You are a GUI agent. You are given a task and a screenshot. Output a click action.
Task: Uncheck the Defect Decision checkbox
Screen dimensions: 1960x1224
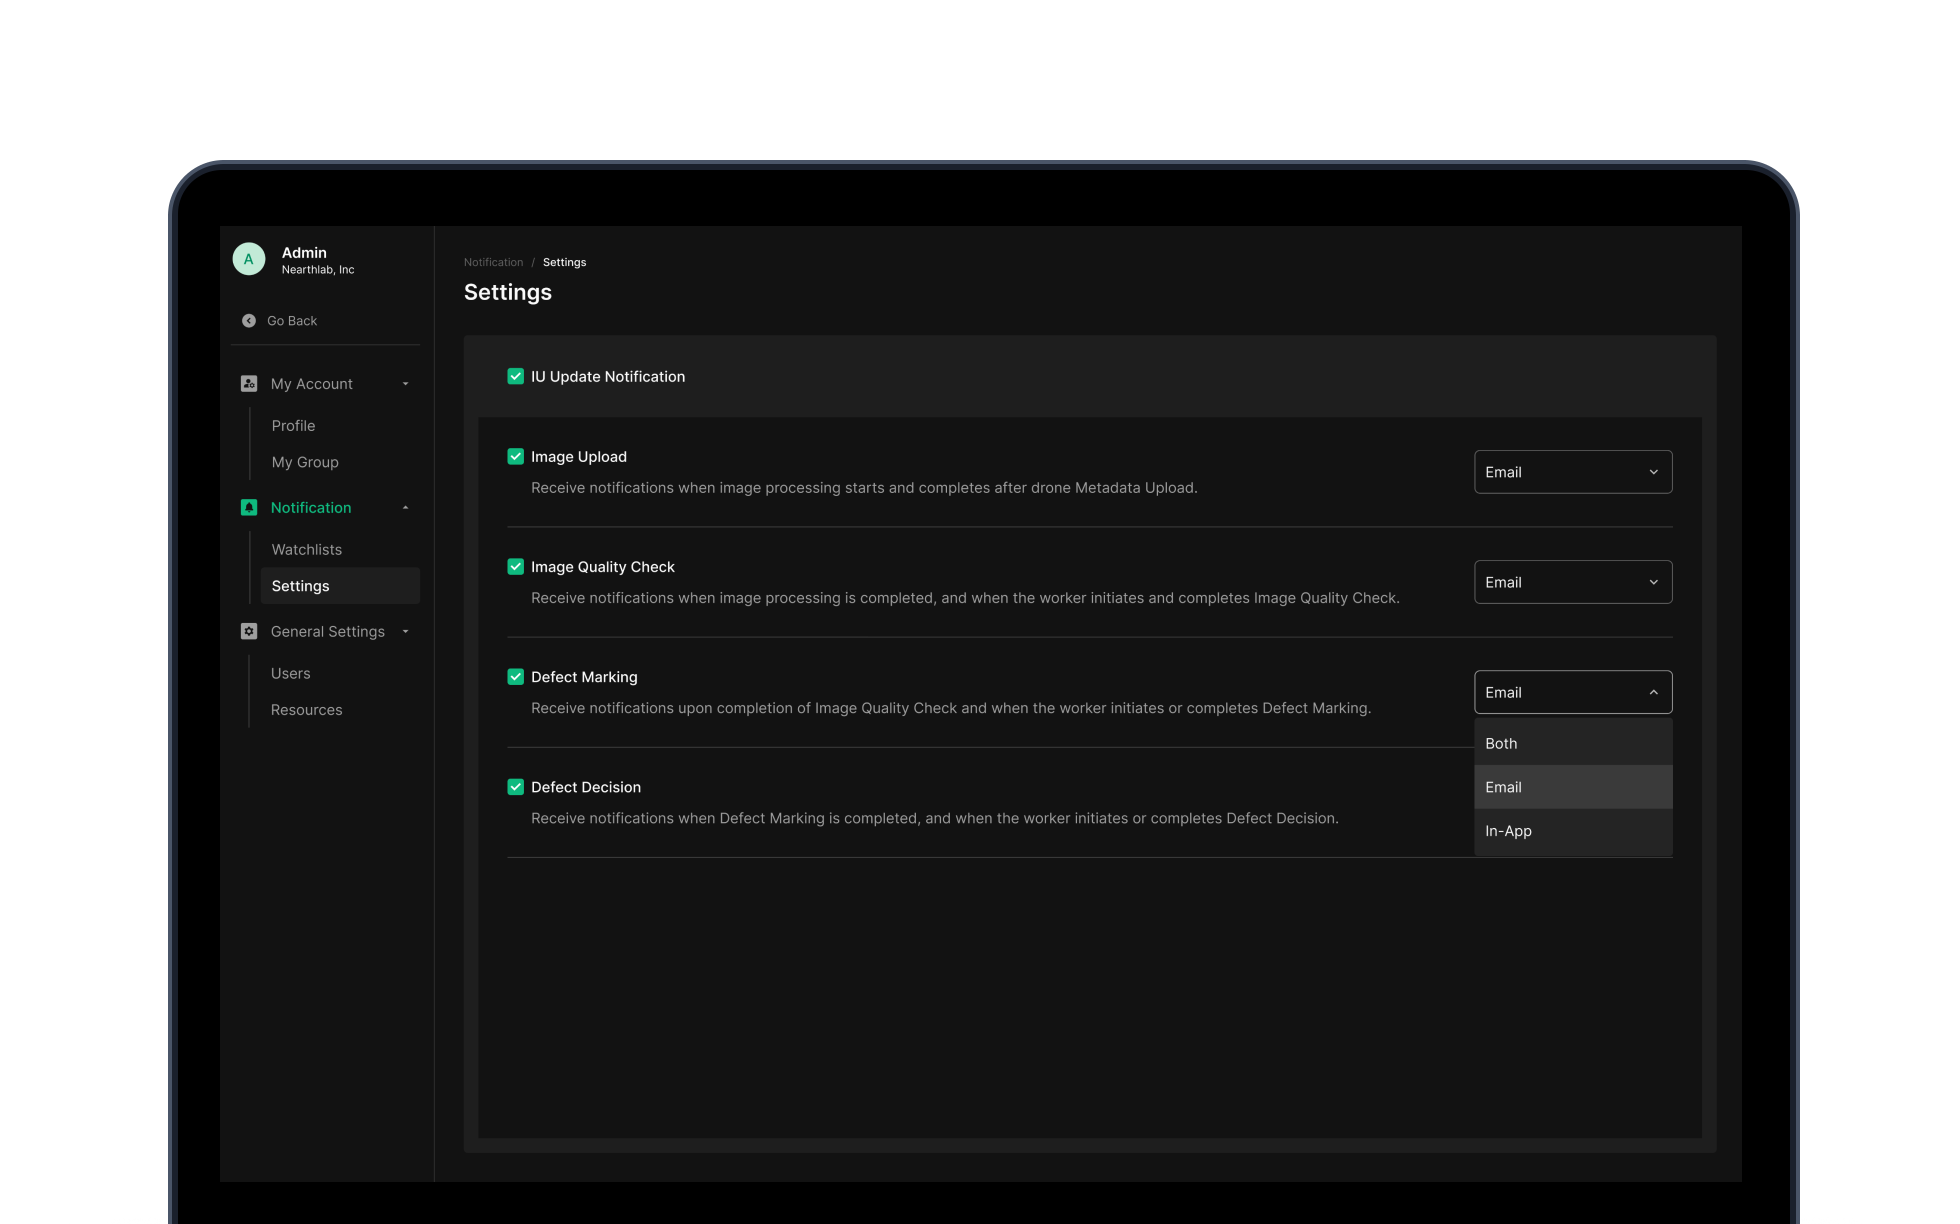pos(515,787)
